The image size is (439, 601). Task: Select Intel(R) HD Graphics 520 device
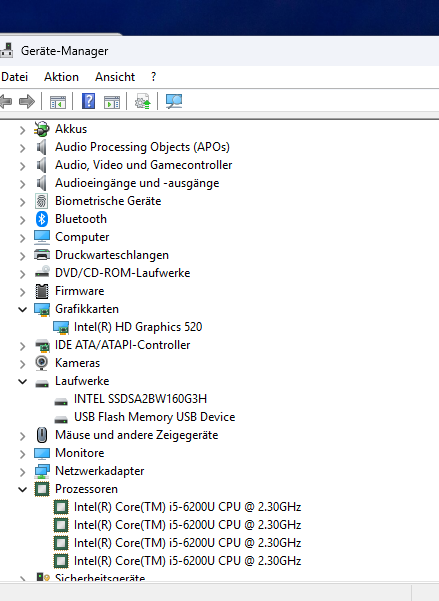tap(138, 327)
